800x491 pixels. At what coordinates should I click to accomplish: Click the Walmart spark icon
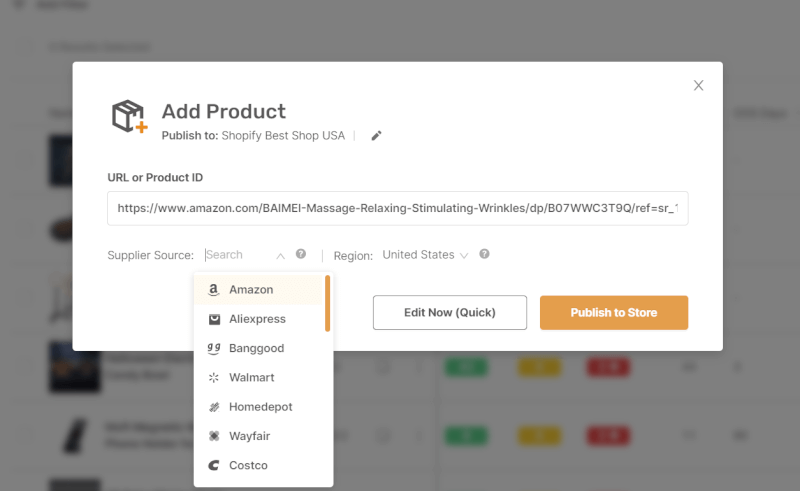click(x=214, y=378)
